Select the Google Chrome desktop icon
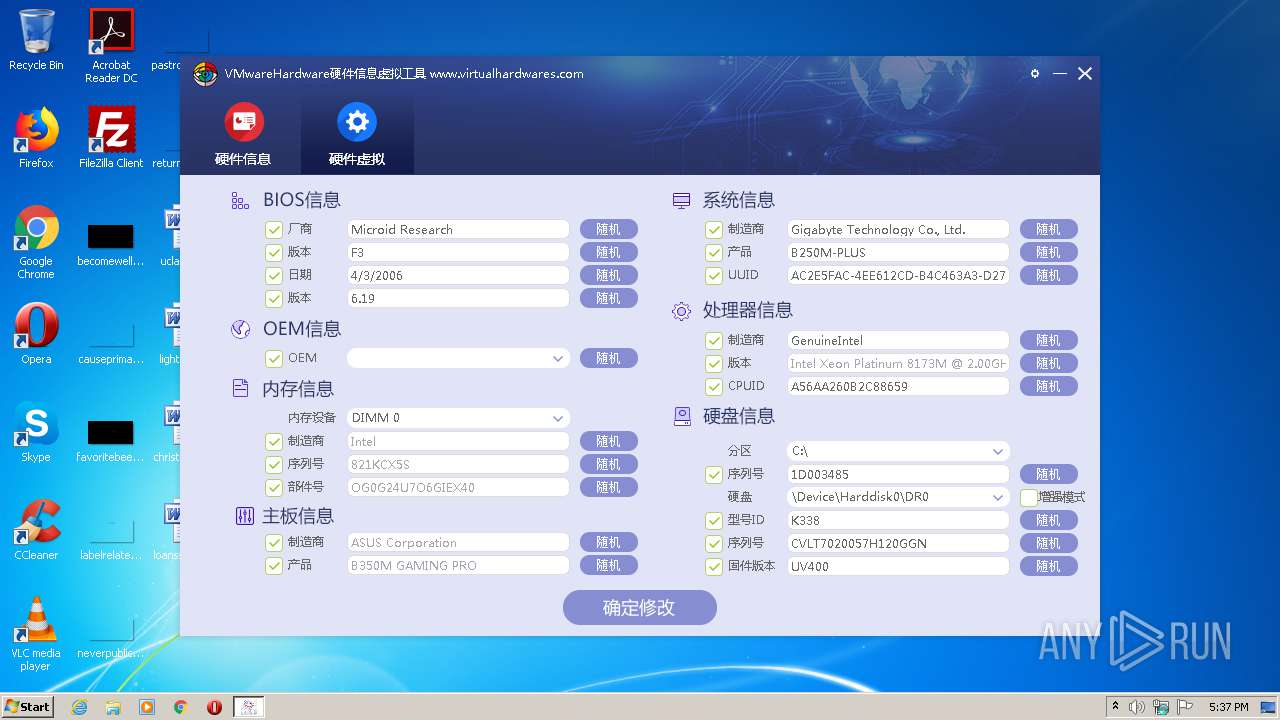The height and width of the screenshot is (720, 1280). coord(36,242)
